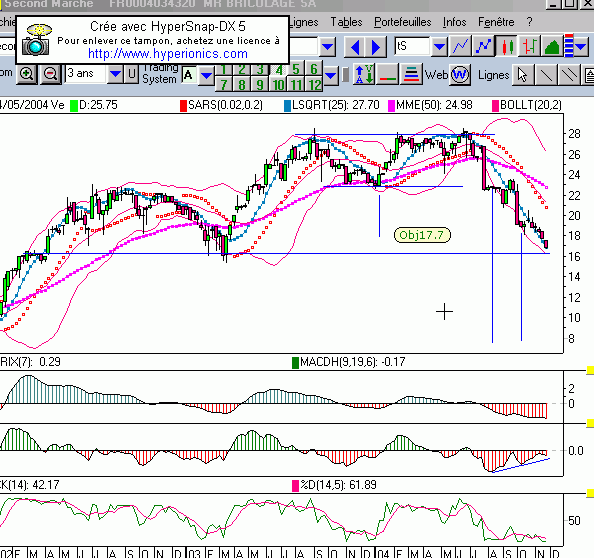This screenshot has width=594, height=558.
Task: Click the stacked colored lines icon
Action: (x=411, y=74)
